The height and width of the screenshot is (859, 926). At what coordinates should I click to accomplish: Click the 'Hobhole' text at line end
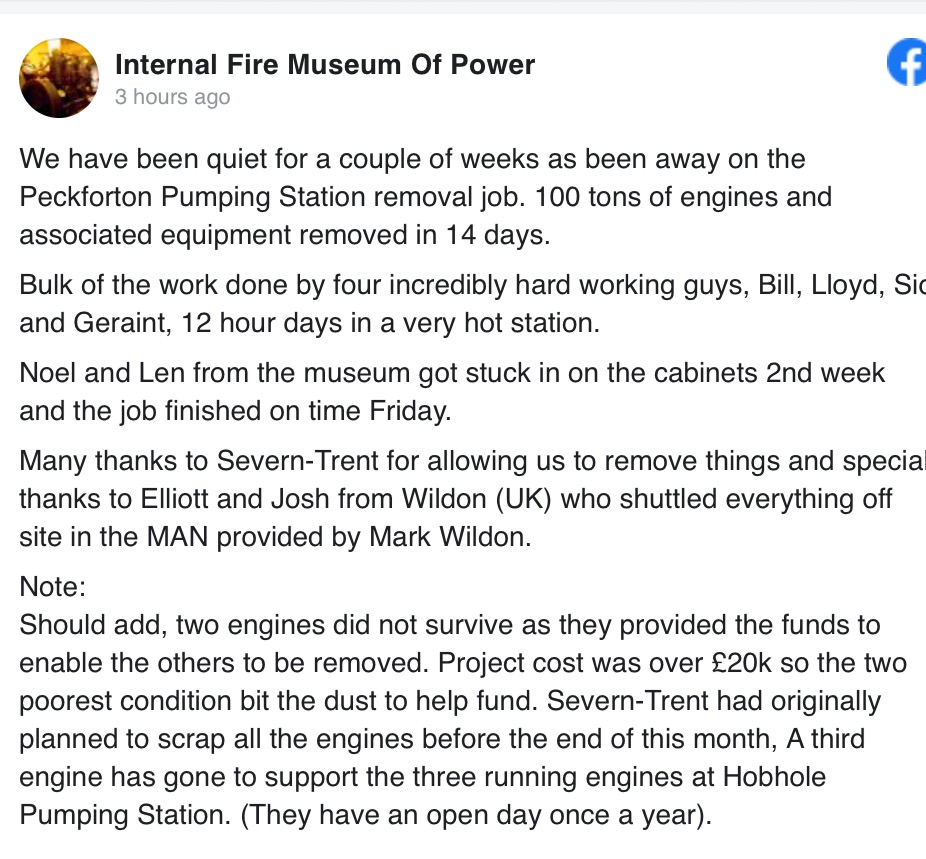click(774, 777)
